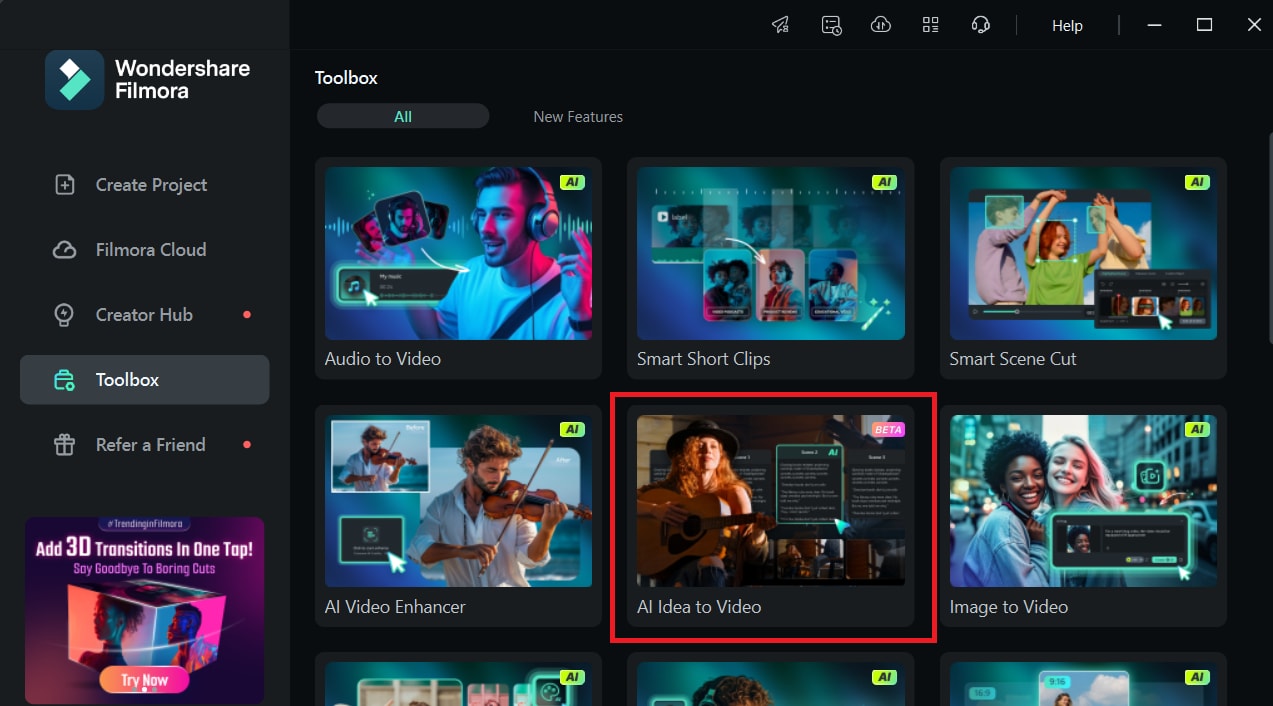
Task: Switch to the All tab
Action: [403, 116]
